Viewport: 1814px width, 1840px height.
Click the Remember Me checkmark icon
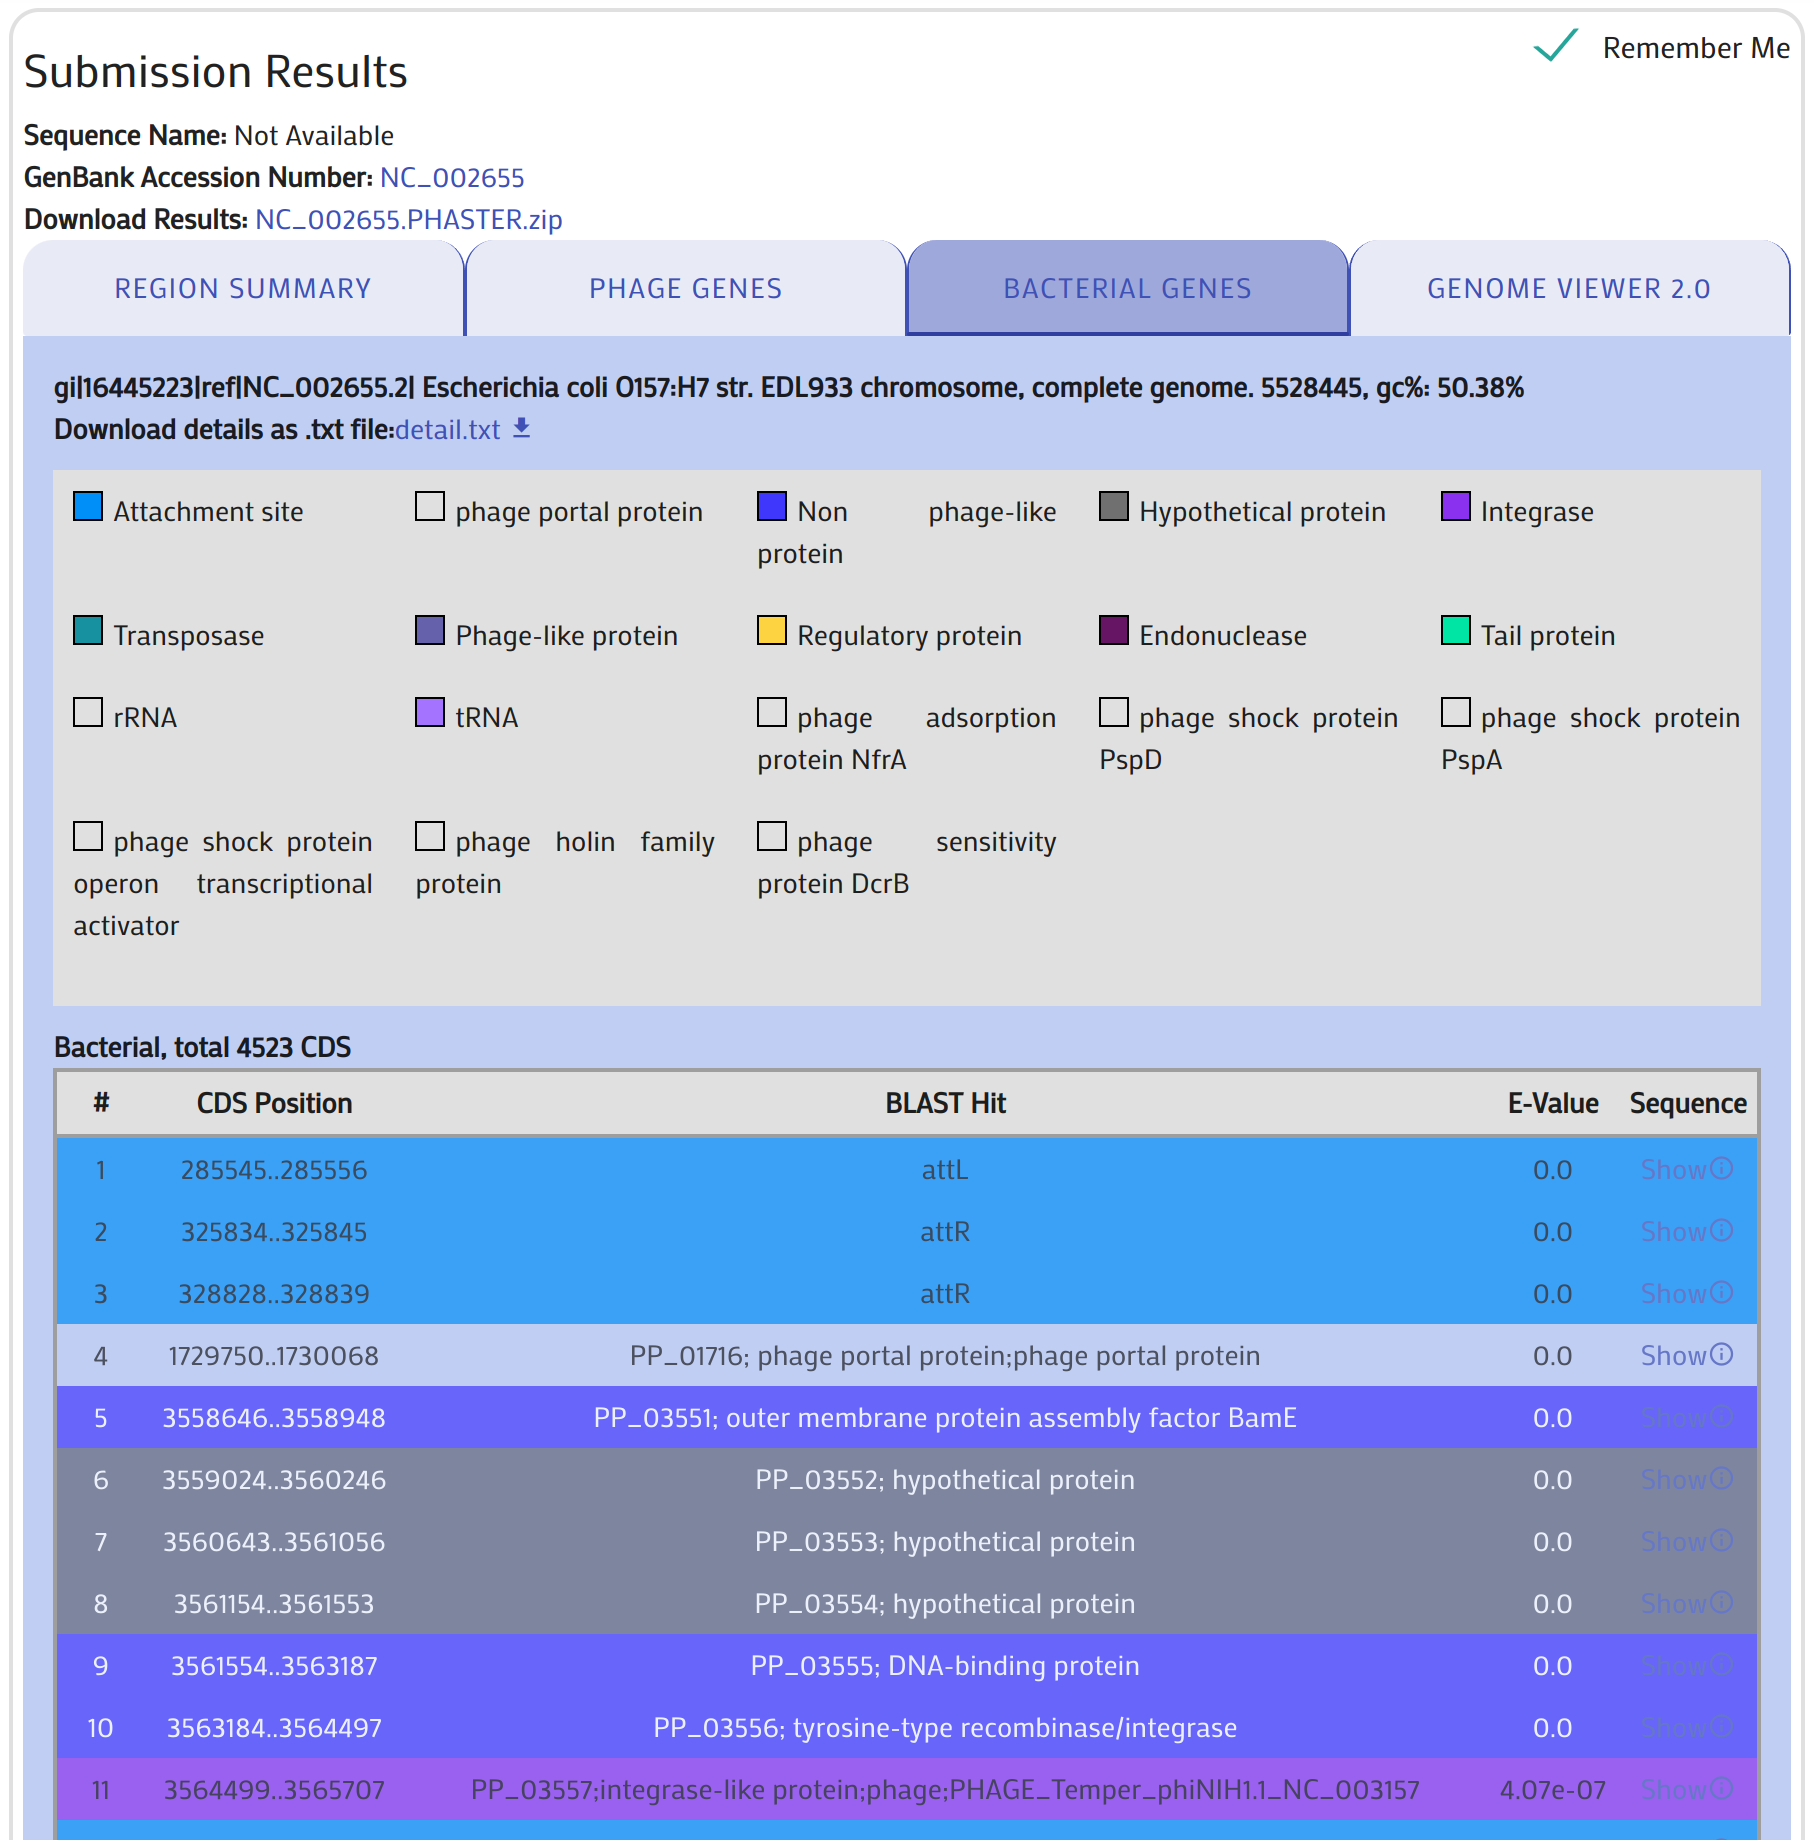tap(1555, 46)
